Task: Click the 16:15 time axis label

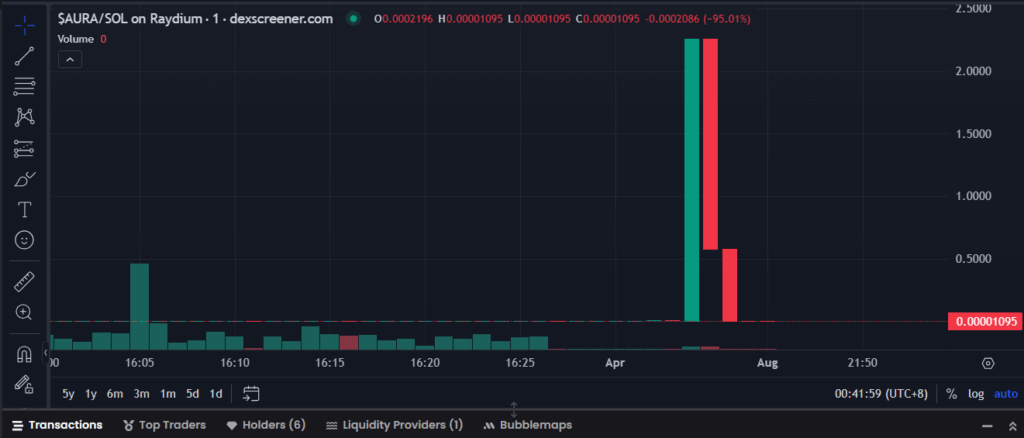Action: [330, 362]
